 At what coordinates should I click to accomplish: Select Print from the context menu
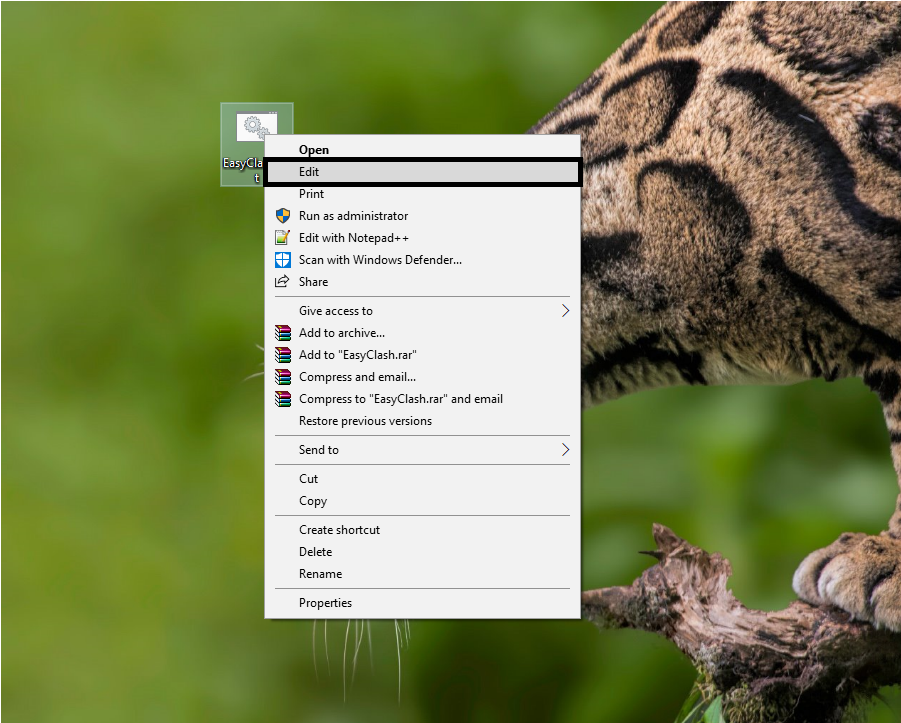click(x=310, y=193)
